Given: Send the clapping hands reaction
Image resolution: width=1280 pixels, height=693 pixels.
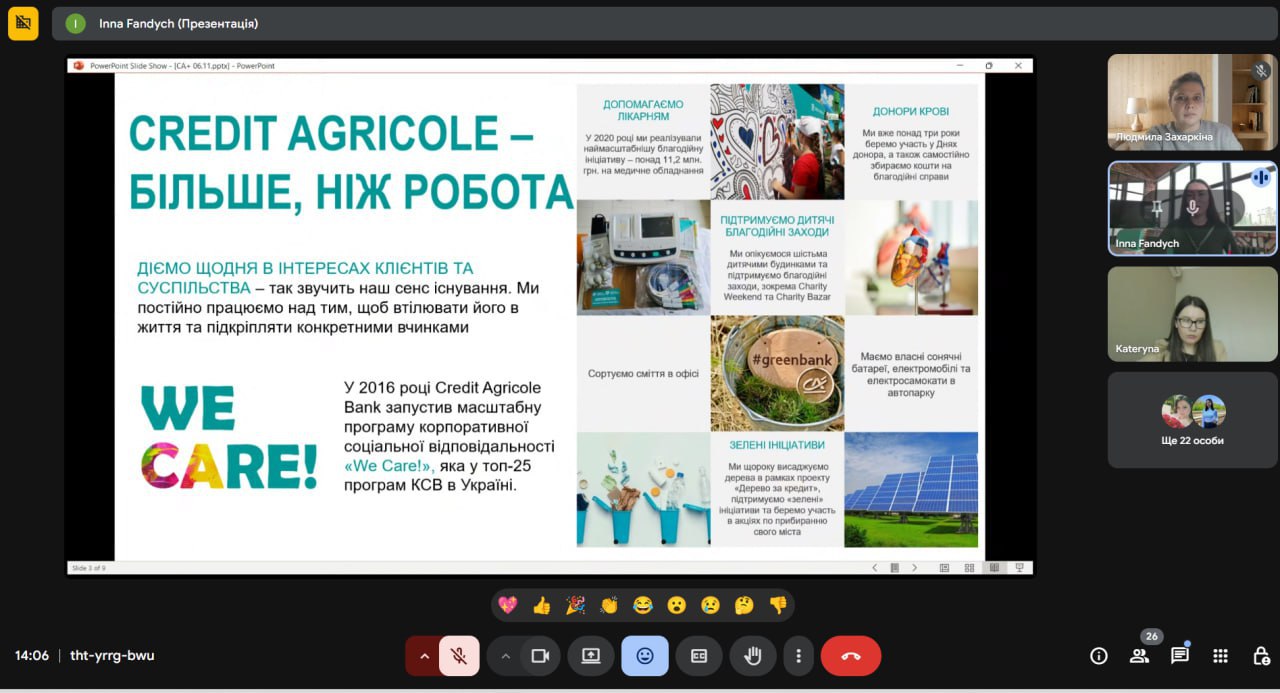Looking at the screenshot, I should [x=609, y=605].
